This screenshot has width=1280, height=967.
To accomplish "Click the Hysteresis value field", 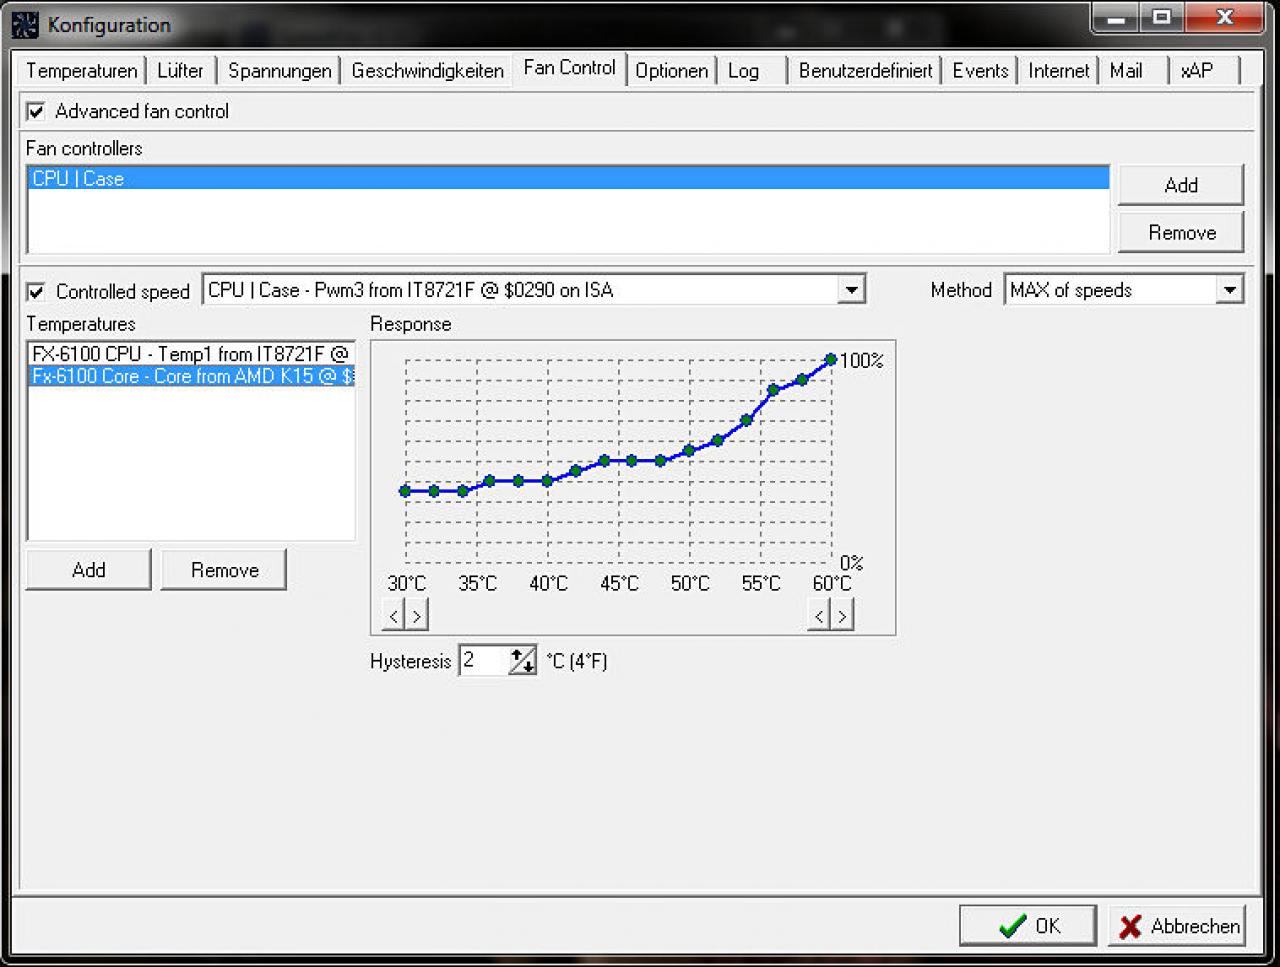I will pos(484,661).
